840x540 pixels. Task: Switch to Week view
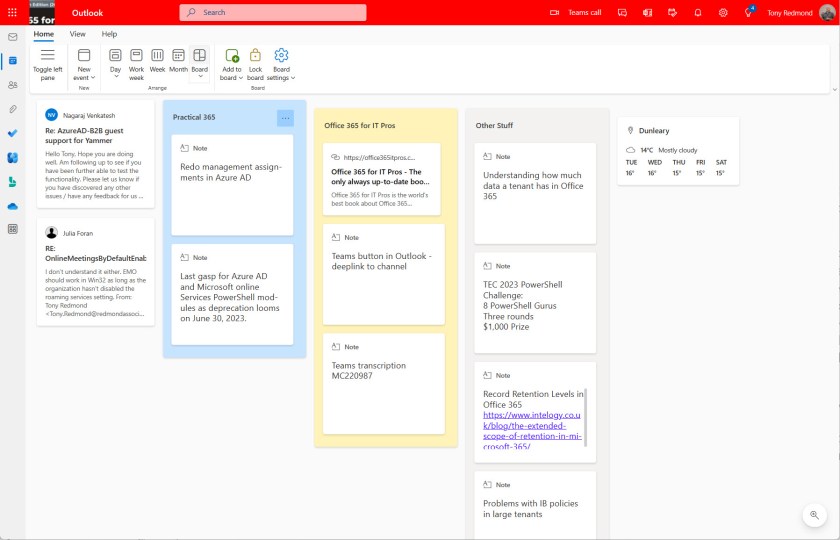[158, 60]
